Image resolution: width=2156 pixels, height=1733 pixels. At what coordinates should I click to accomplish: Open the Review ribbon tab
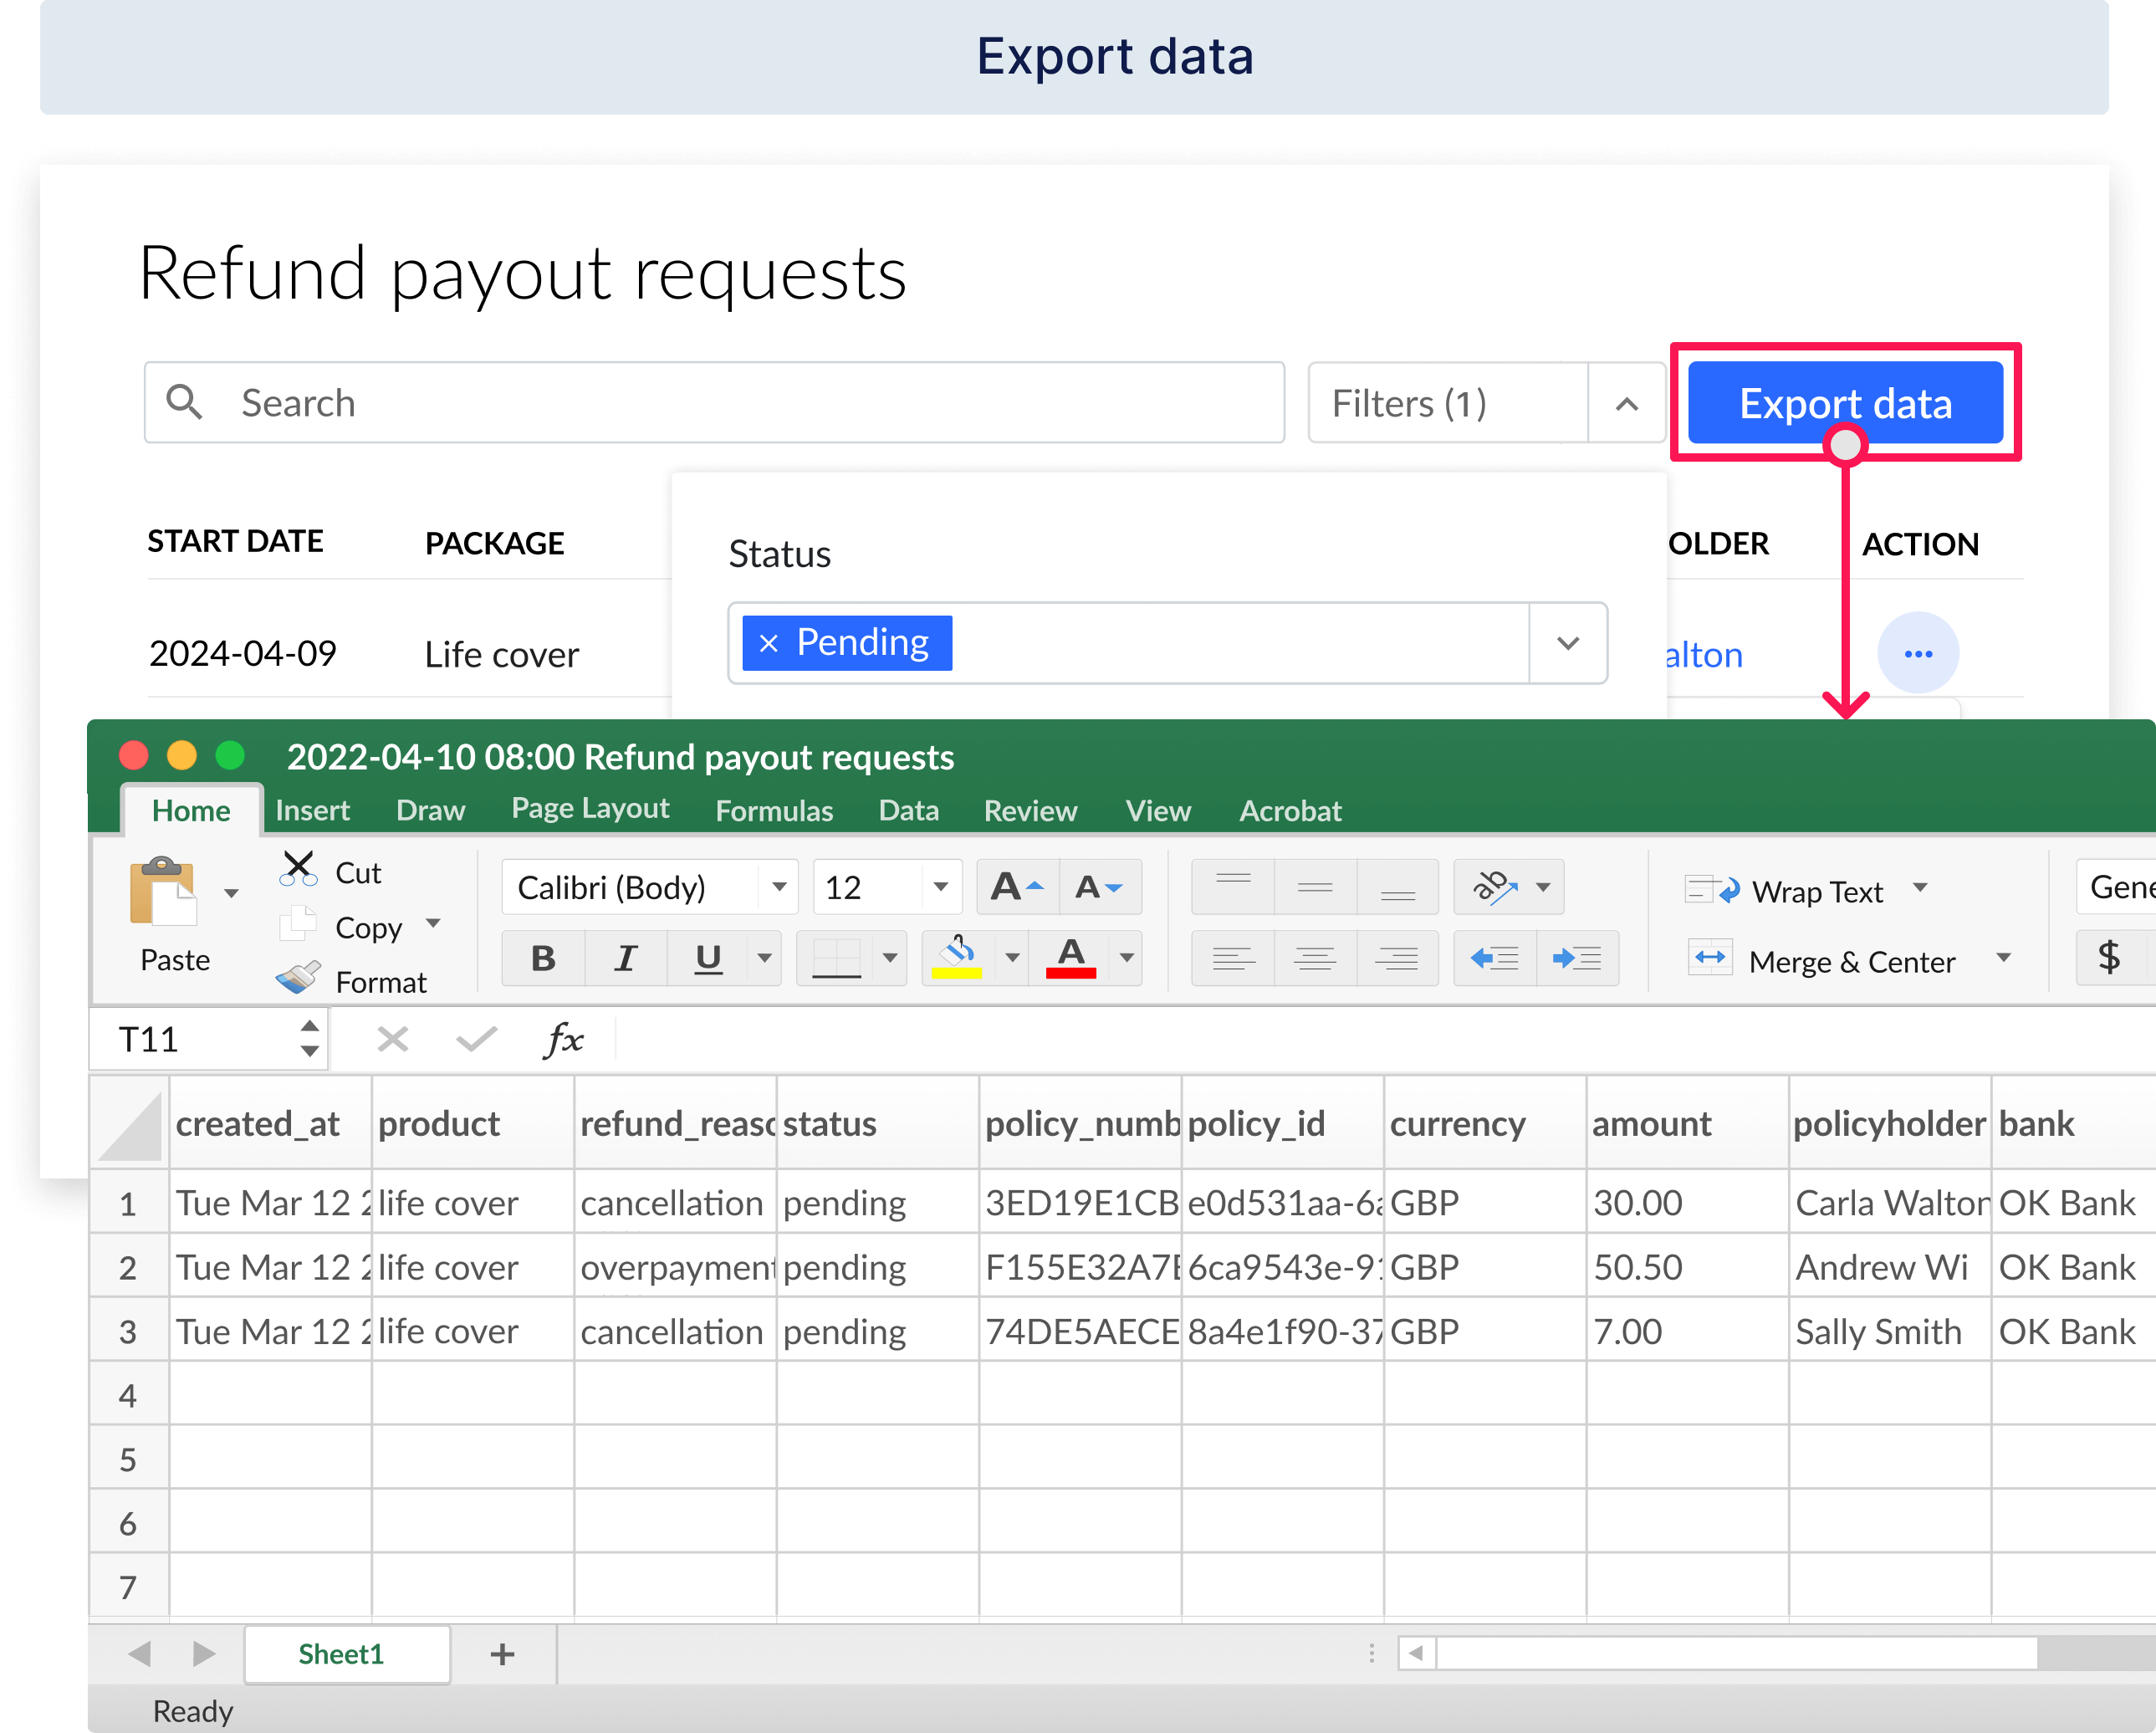coord(1030,810)
